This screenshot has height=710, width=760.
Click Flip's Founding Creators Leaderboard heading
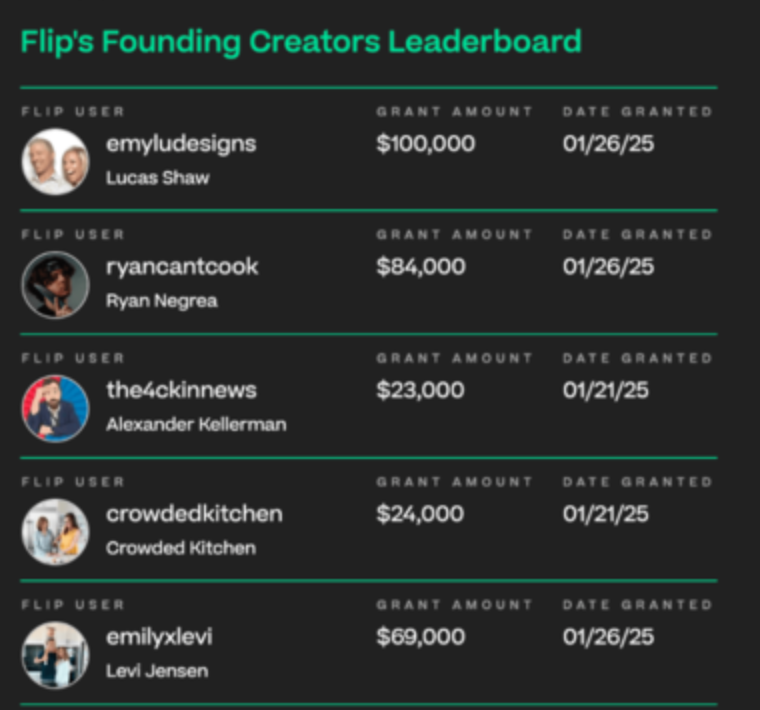tap(301, 42)
